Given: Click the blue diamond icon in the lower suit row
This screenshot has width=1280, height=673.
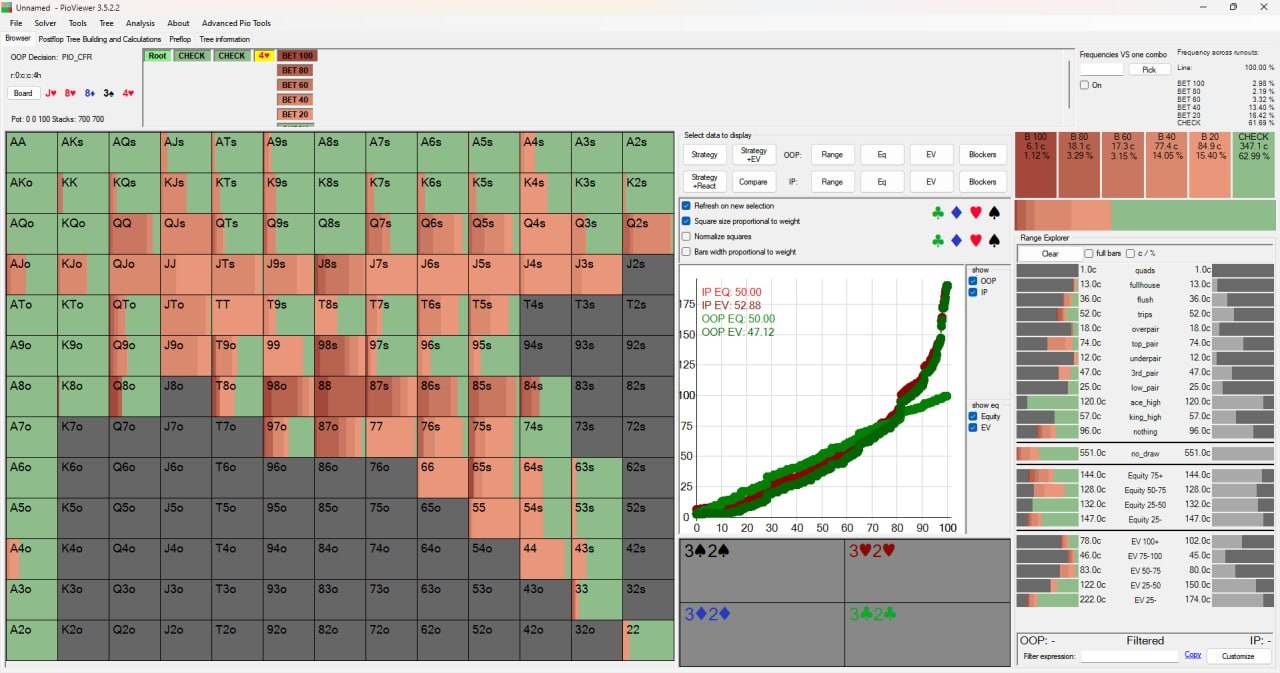Looking at the screenshot, I should coord(957,241).
